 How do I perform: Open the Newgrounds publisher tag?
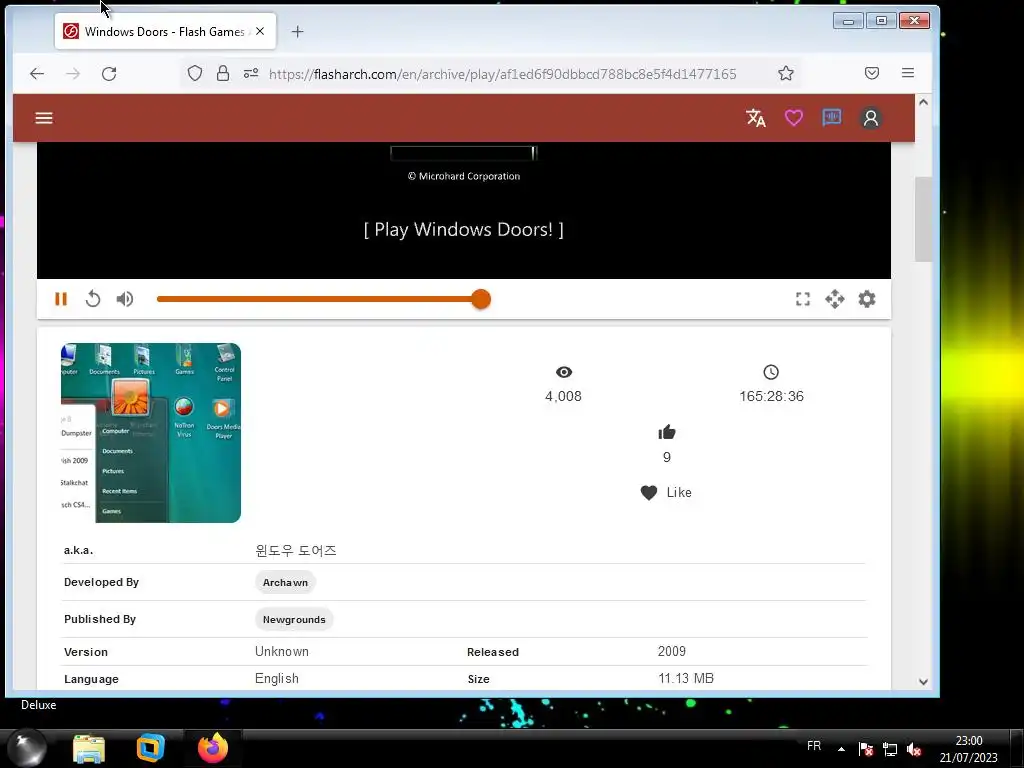294,619
